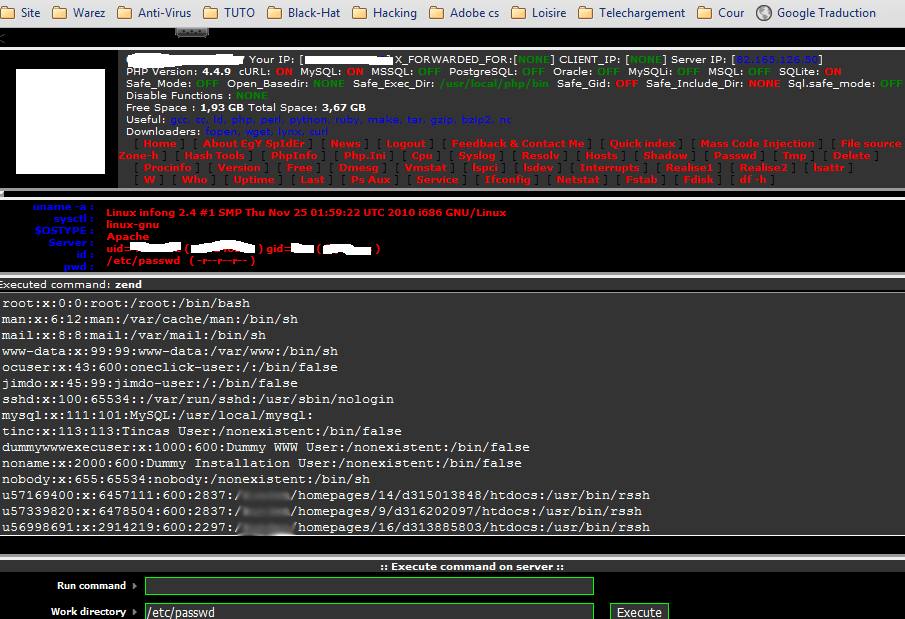Open Mass Code Injection tool
905x619 pixels.
pos(757,144)
